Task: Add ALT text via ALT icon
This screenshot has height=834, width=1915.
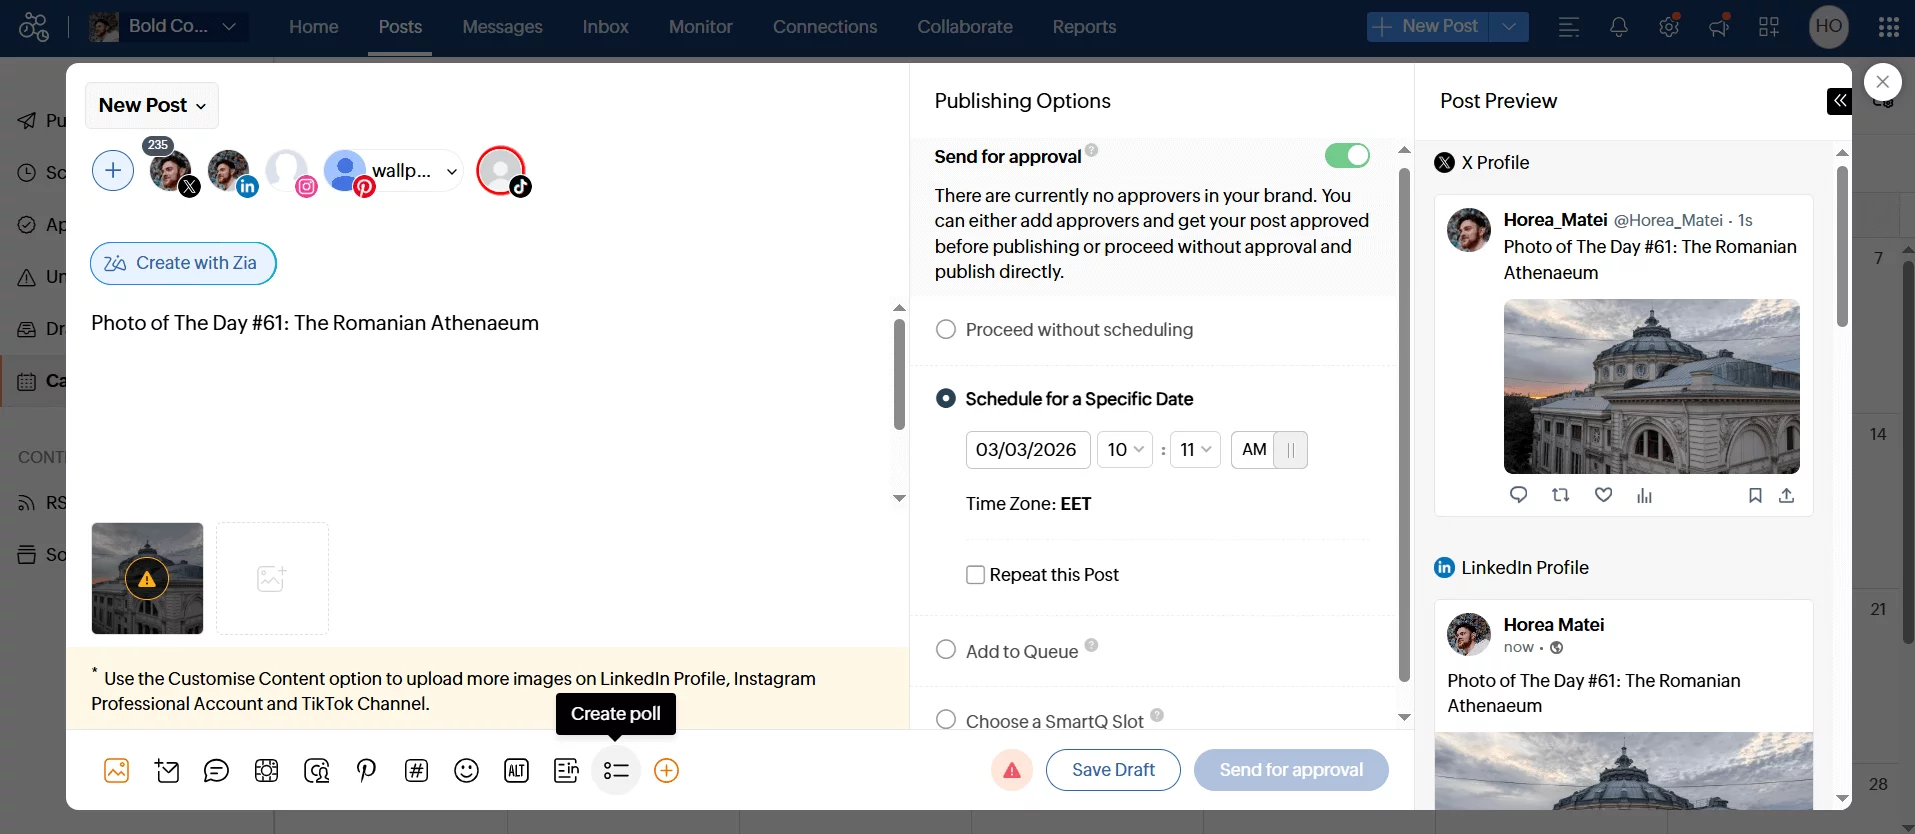Action: (x=516, y=770)
